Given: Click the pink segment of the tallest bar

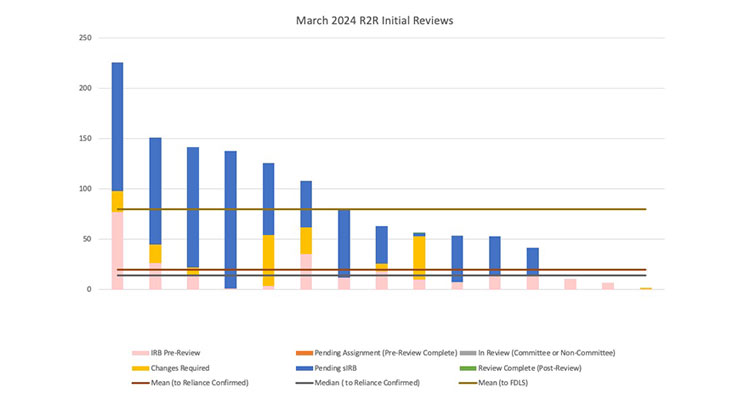Looking at the screenshot, I should 117,250.
